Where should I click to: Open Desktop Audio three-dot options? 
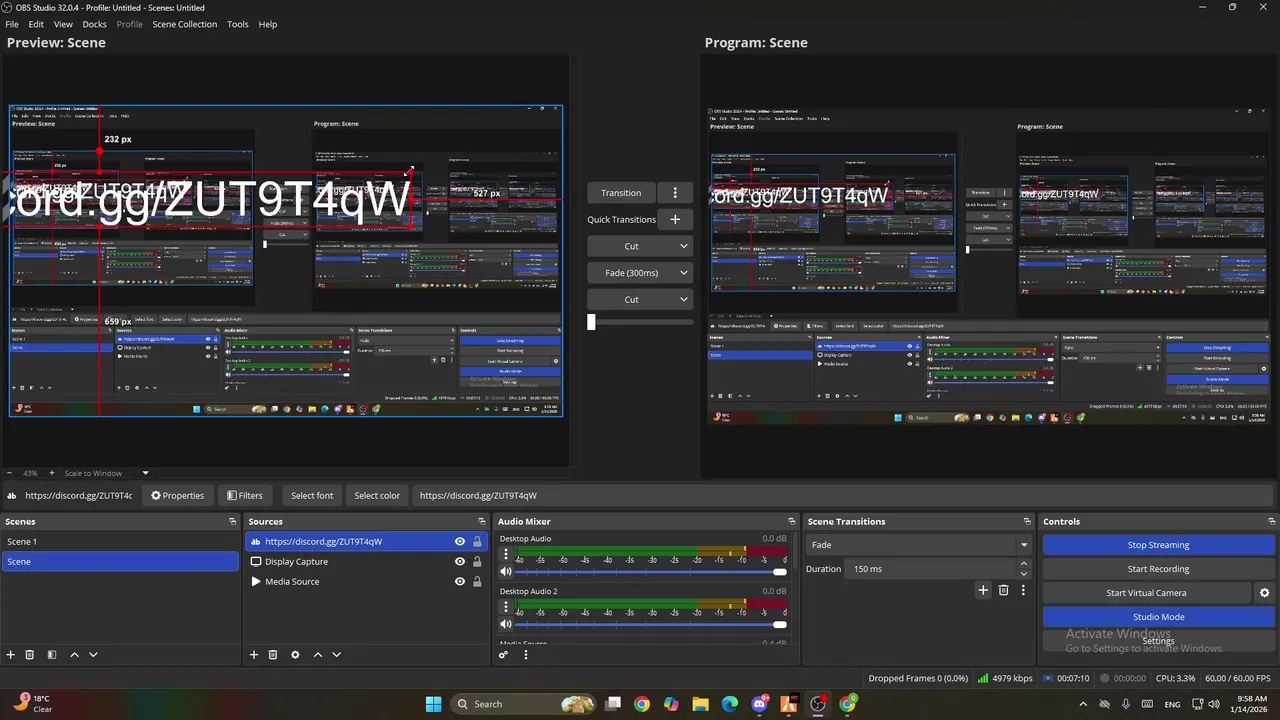point(506,554)
